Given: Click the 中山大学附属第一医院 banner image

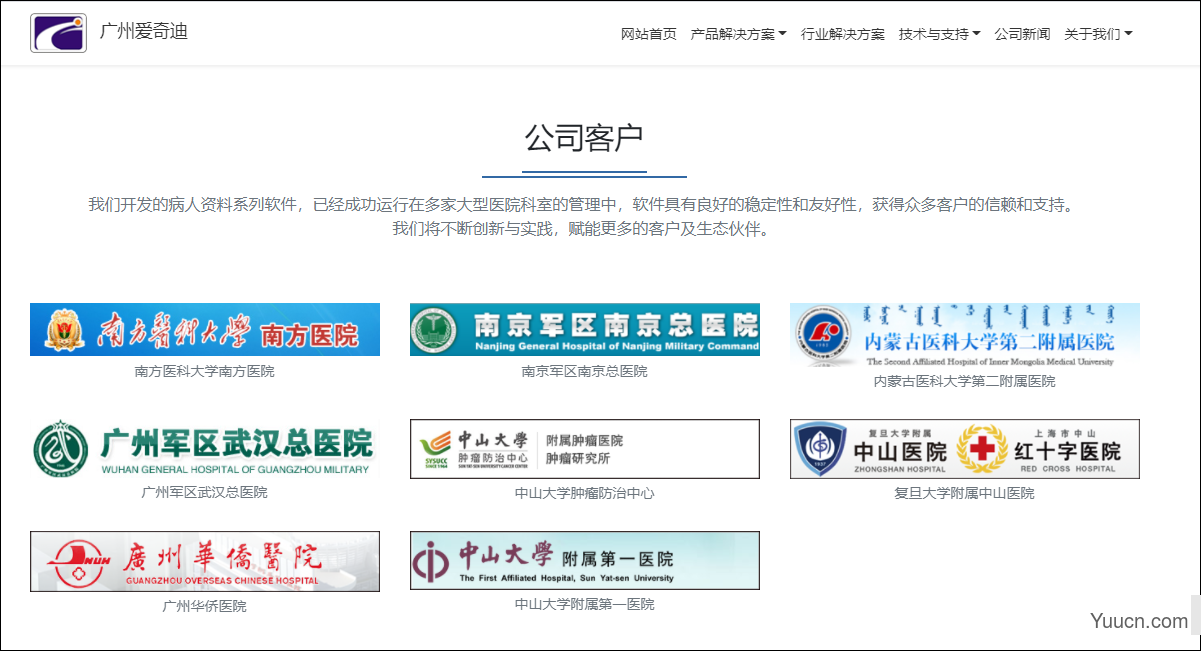Looking at the screenshot, I should point(585,560).
